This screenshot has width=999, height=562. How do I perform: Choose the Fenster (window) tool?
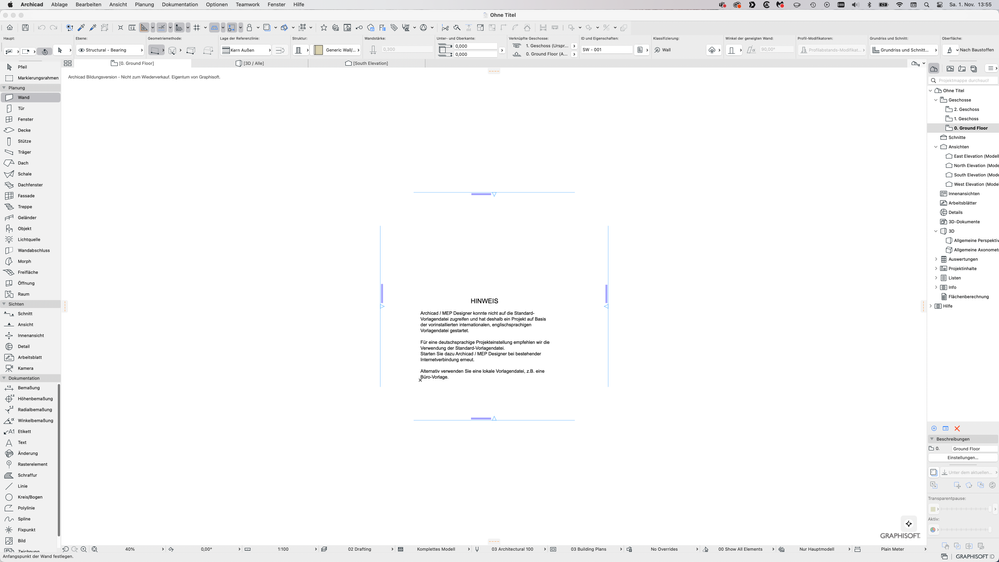point(30,119)
